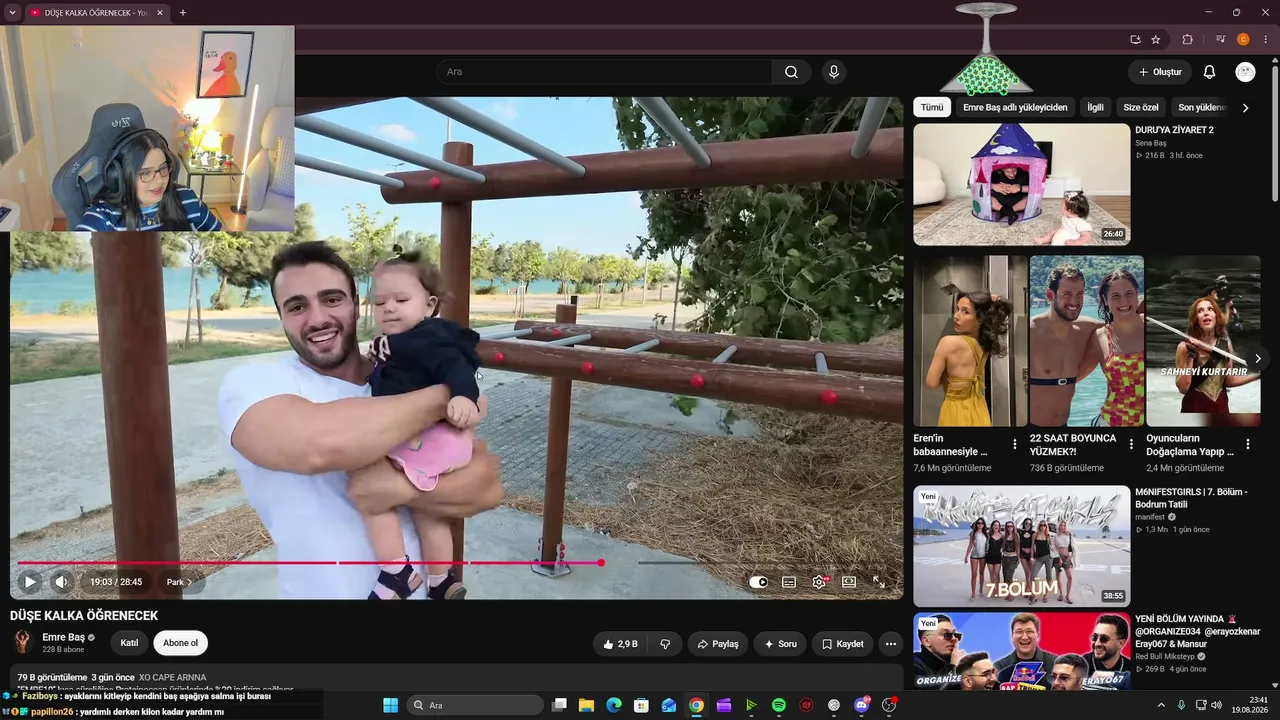Open options for Oyuncuların Doğaçlama short
This screenshot has width=1280, height=720.
[x=1248, y=444]
